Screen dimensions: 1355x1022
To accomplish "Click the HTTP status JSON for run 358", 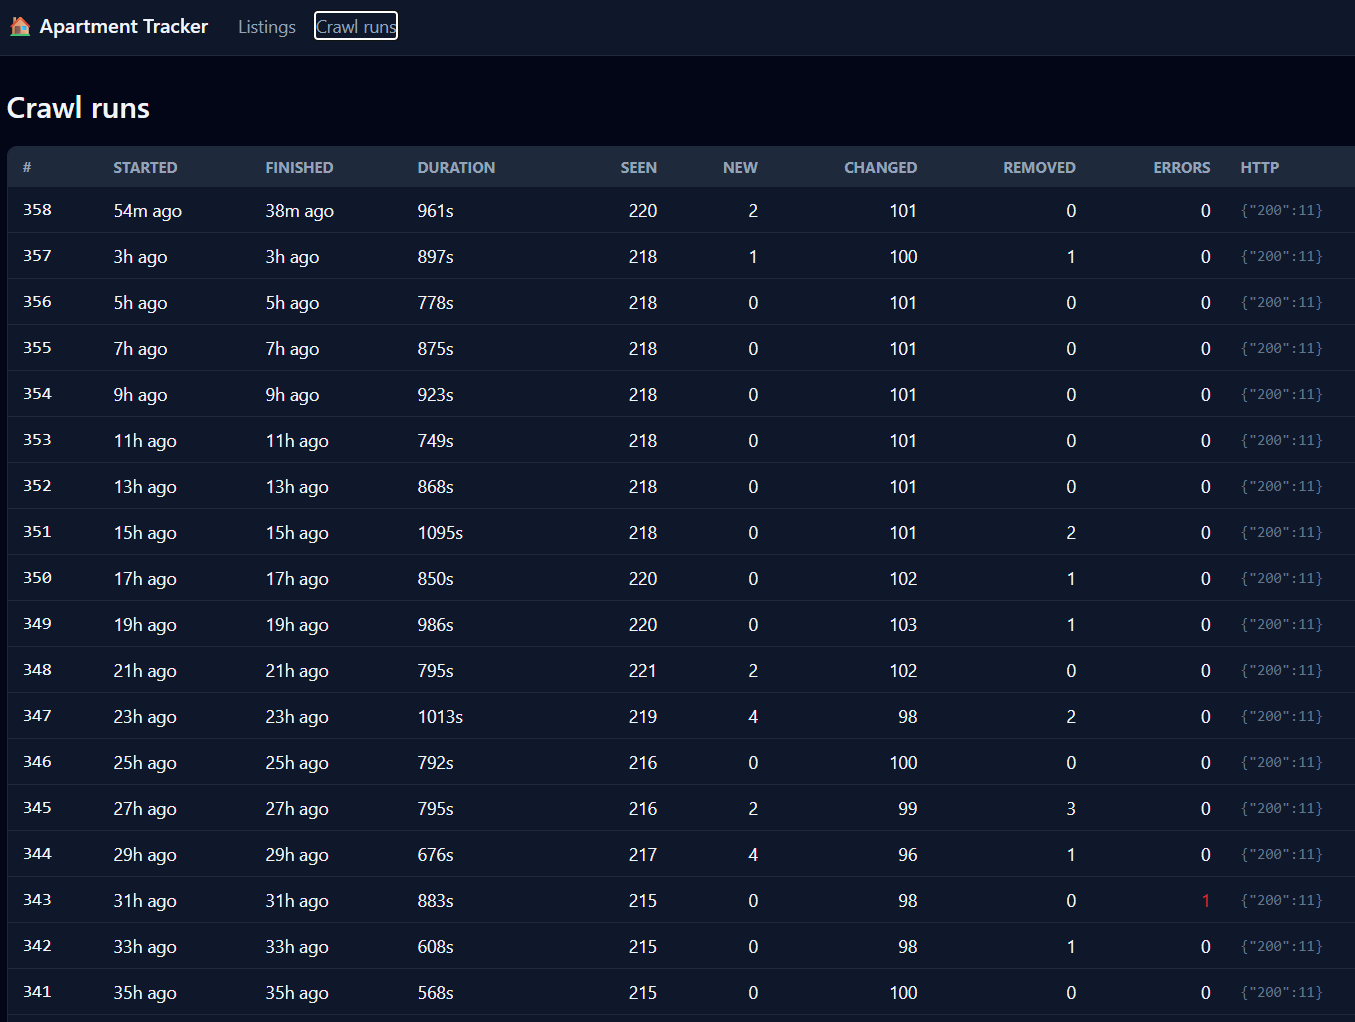I will [x=1281, y=211].
